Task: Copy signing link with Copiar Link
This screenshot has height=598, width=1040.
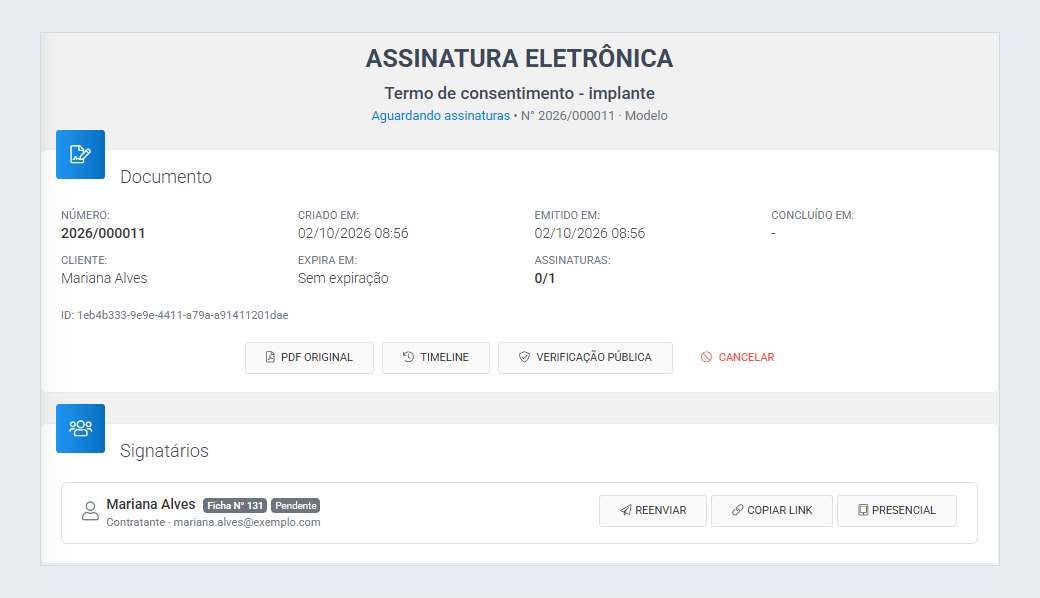Action: [x=771, y=510]
